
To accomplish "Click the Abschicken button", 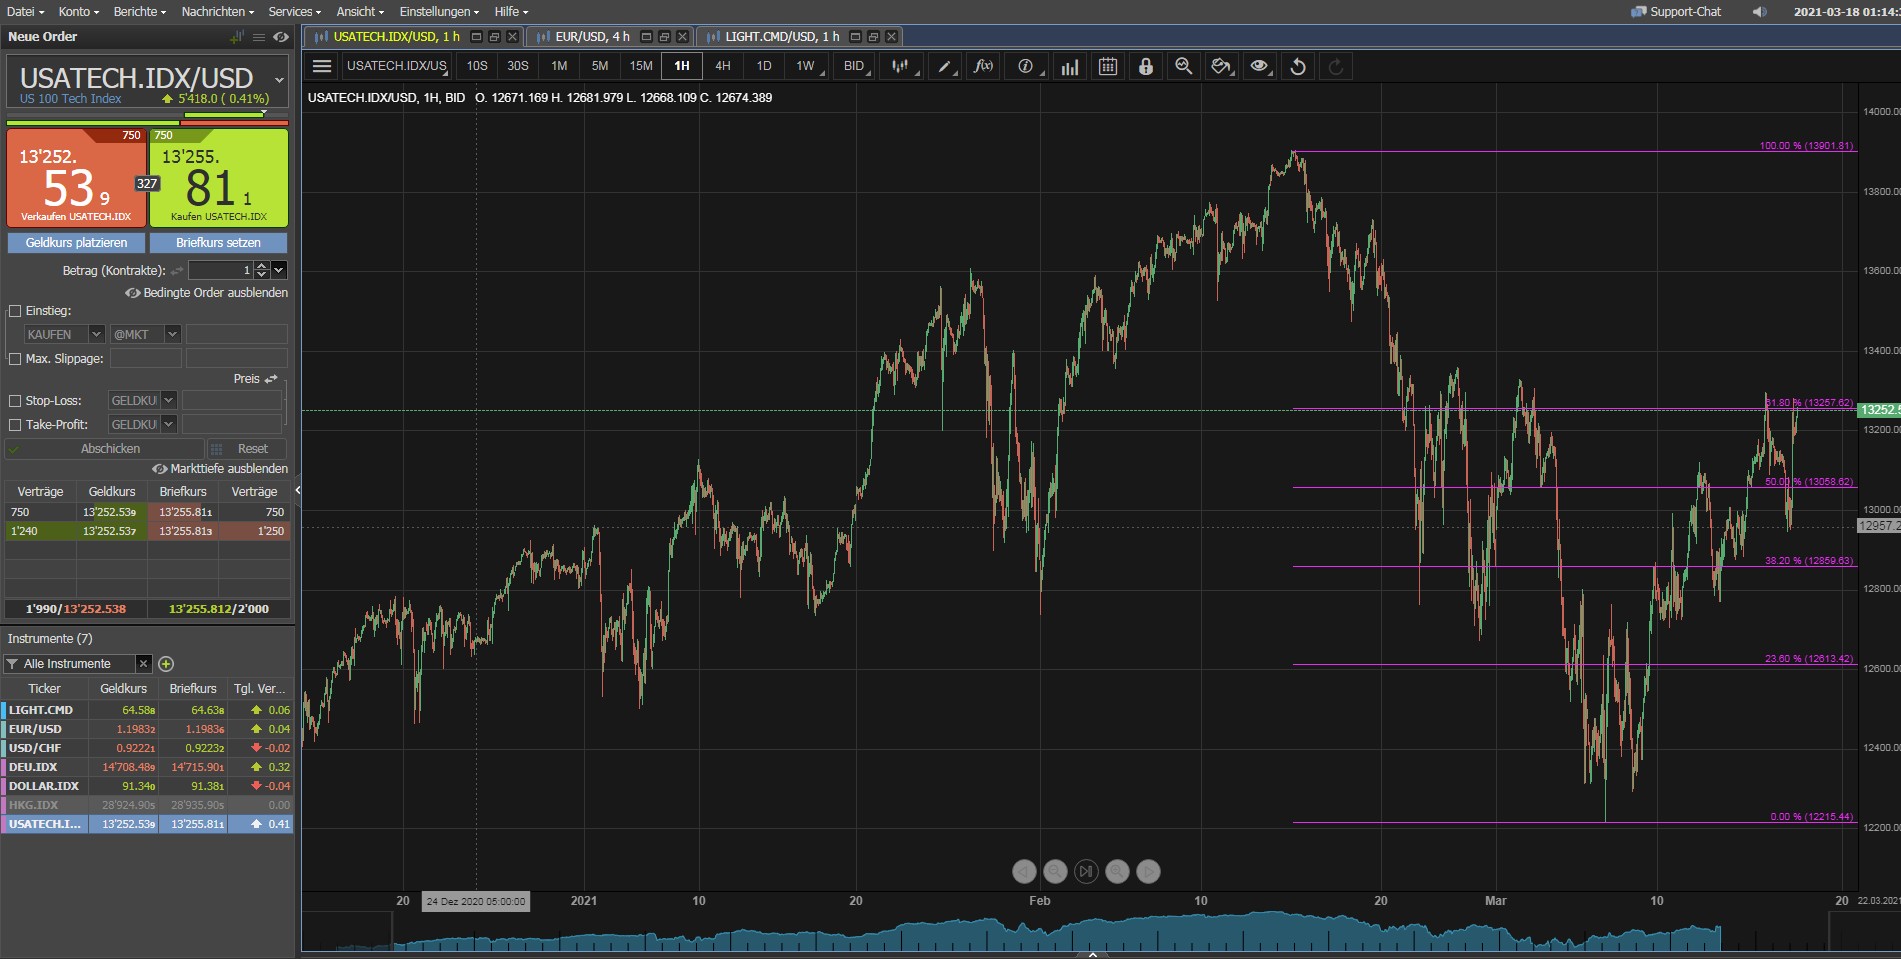I will coord(110,448).
